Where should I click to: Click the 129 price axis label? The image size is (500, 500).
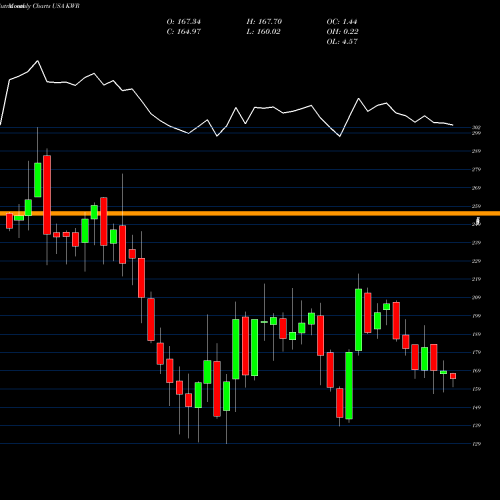(x=476, y=444)
